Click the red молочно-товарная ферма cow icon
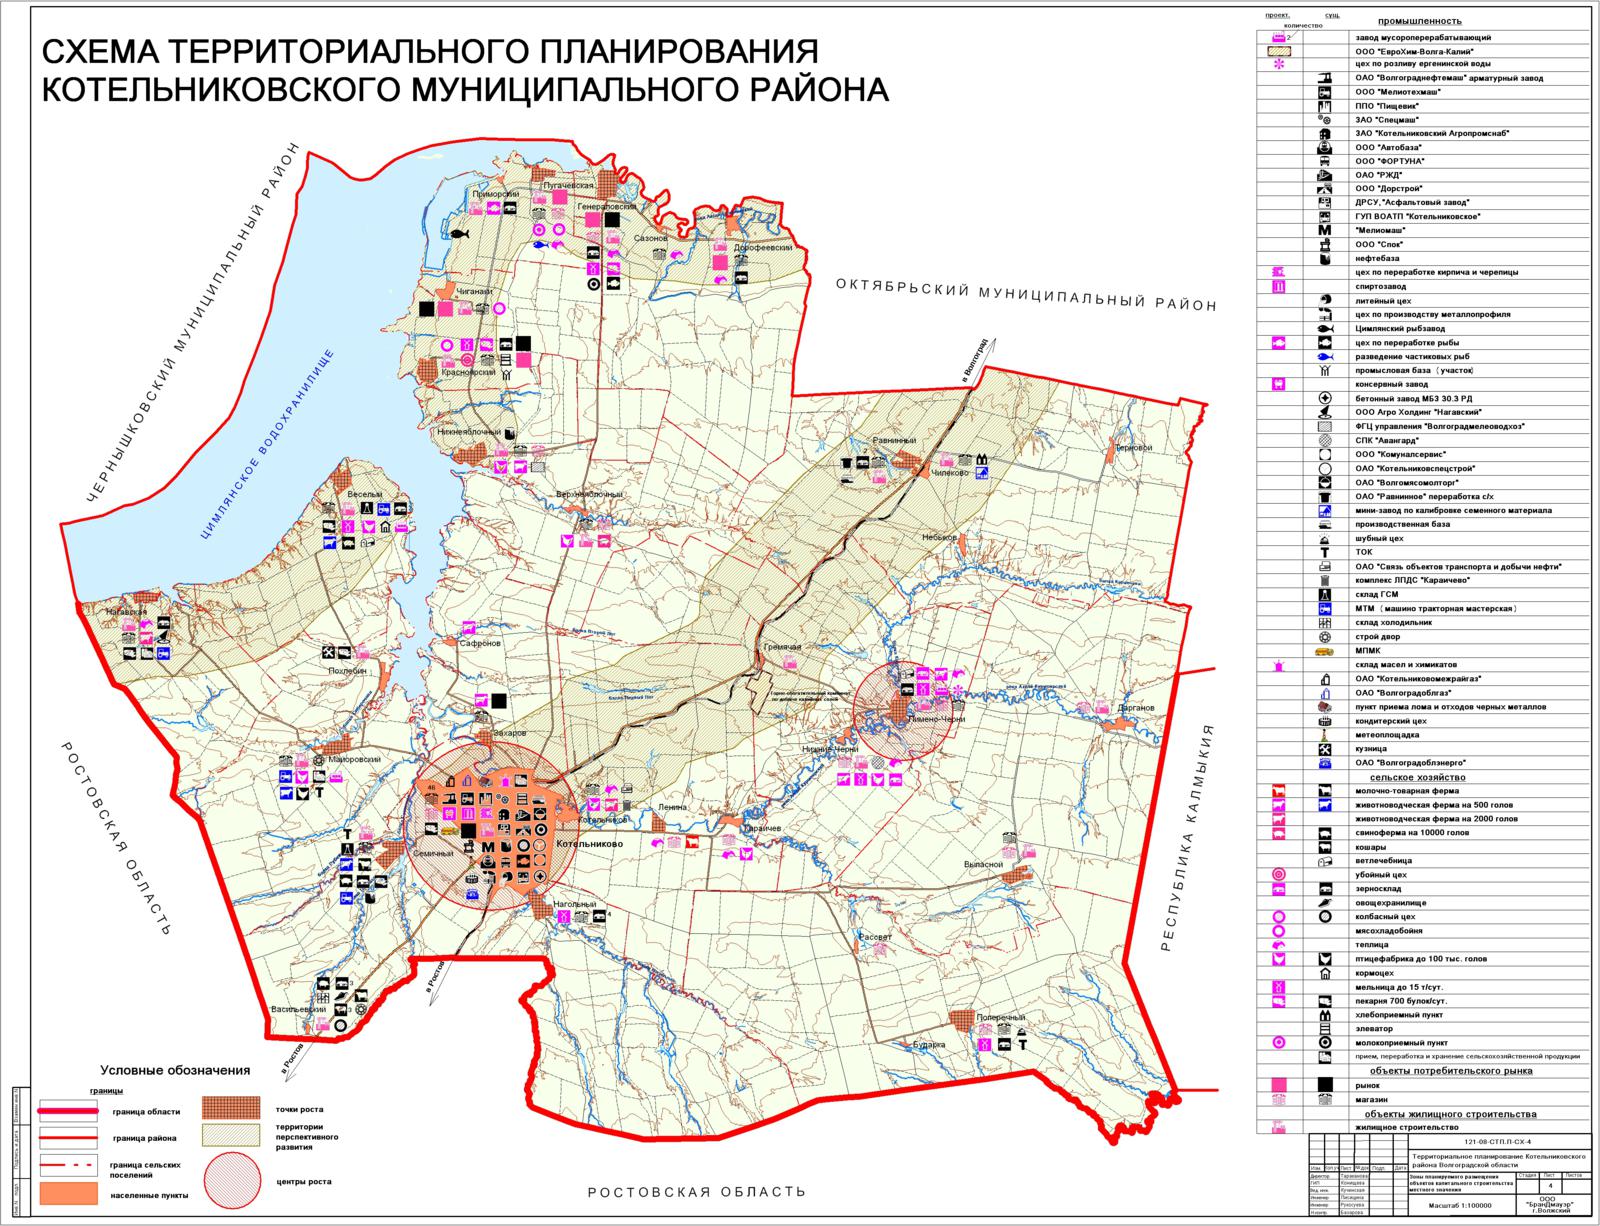The image size is (1600, 1226). [1278, 791]
